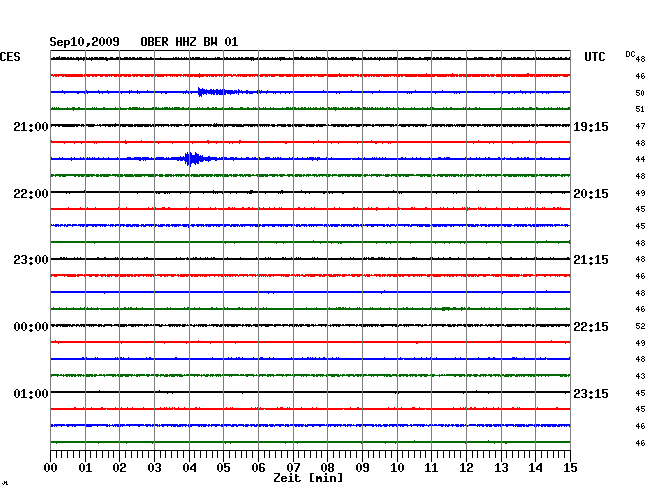
Task: Pick the large event near minute 04 on the 19:45 blue trace
Action: click(x=195, y=159)
